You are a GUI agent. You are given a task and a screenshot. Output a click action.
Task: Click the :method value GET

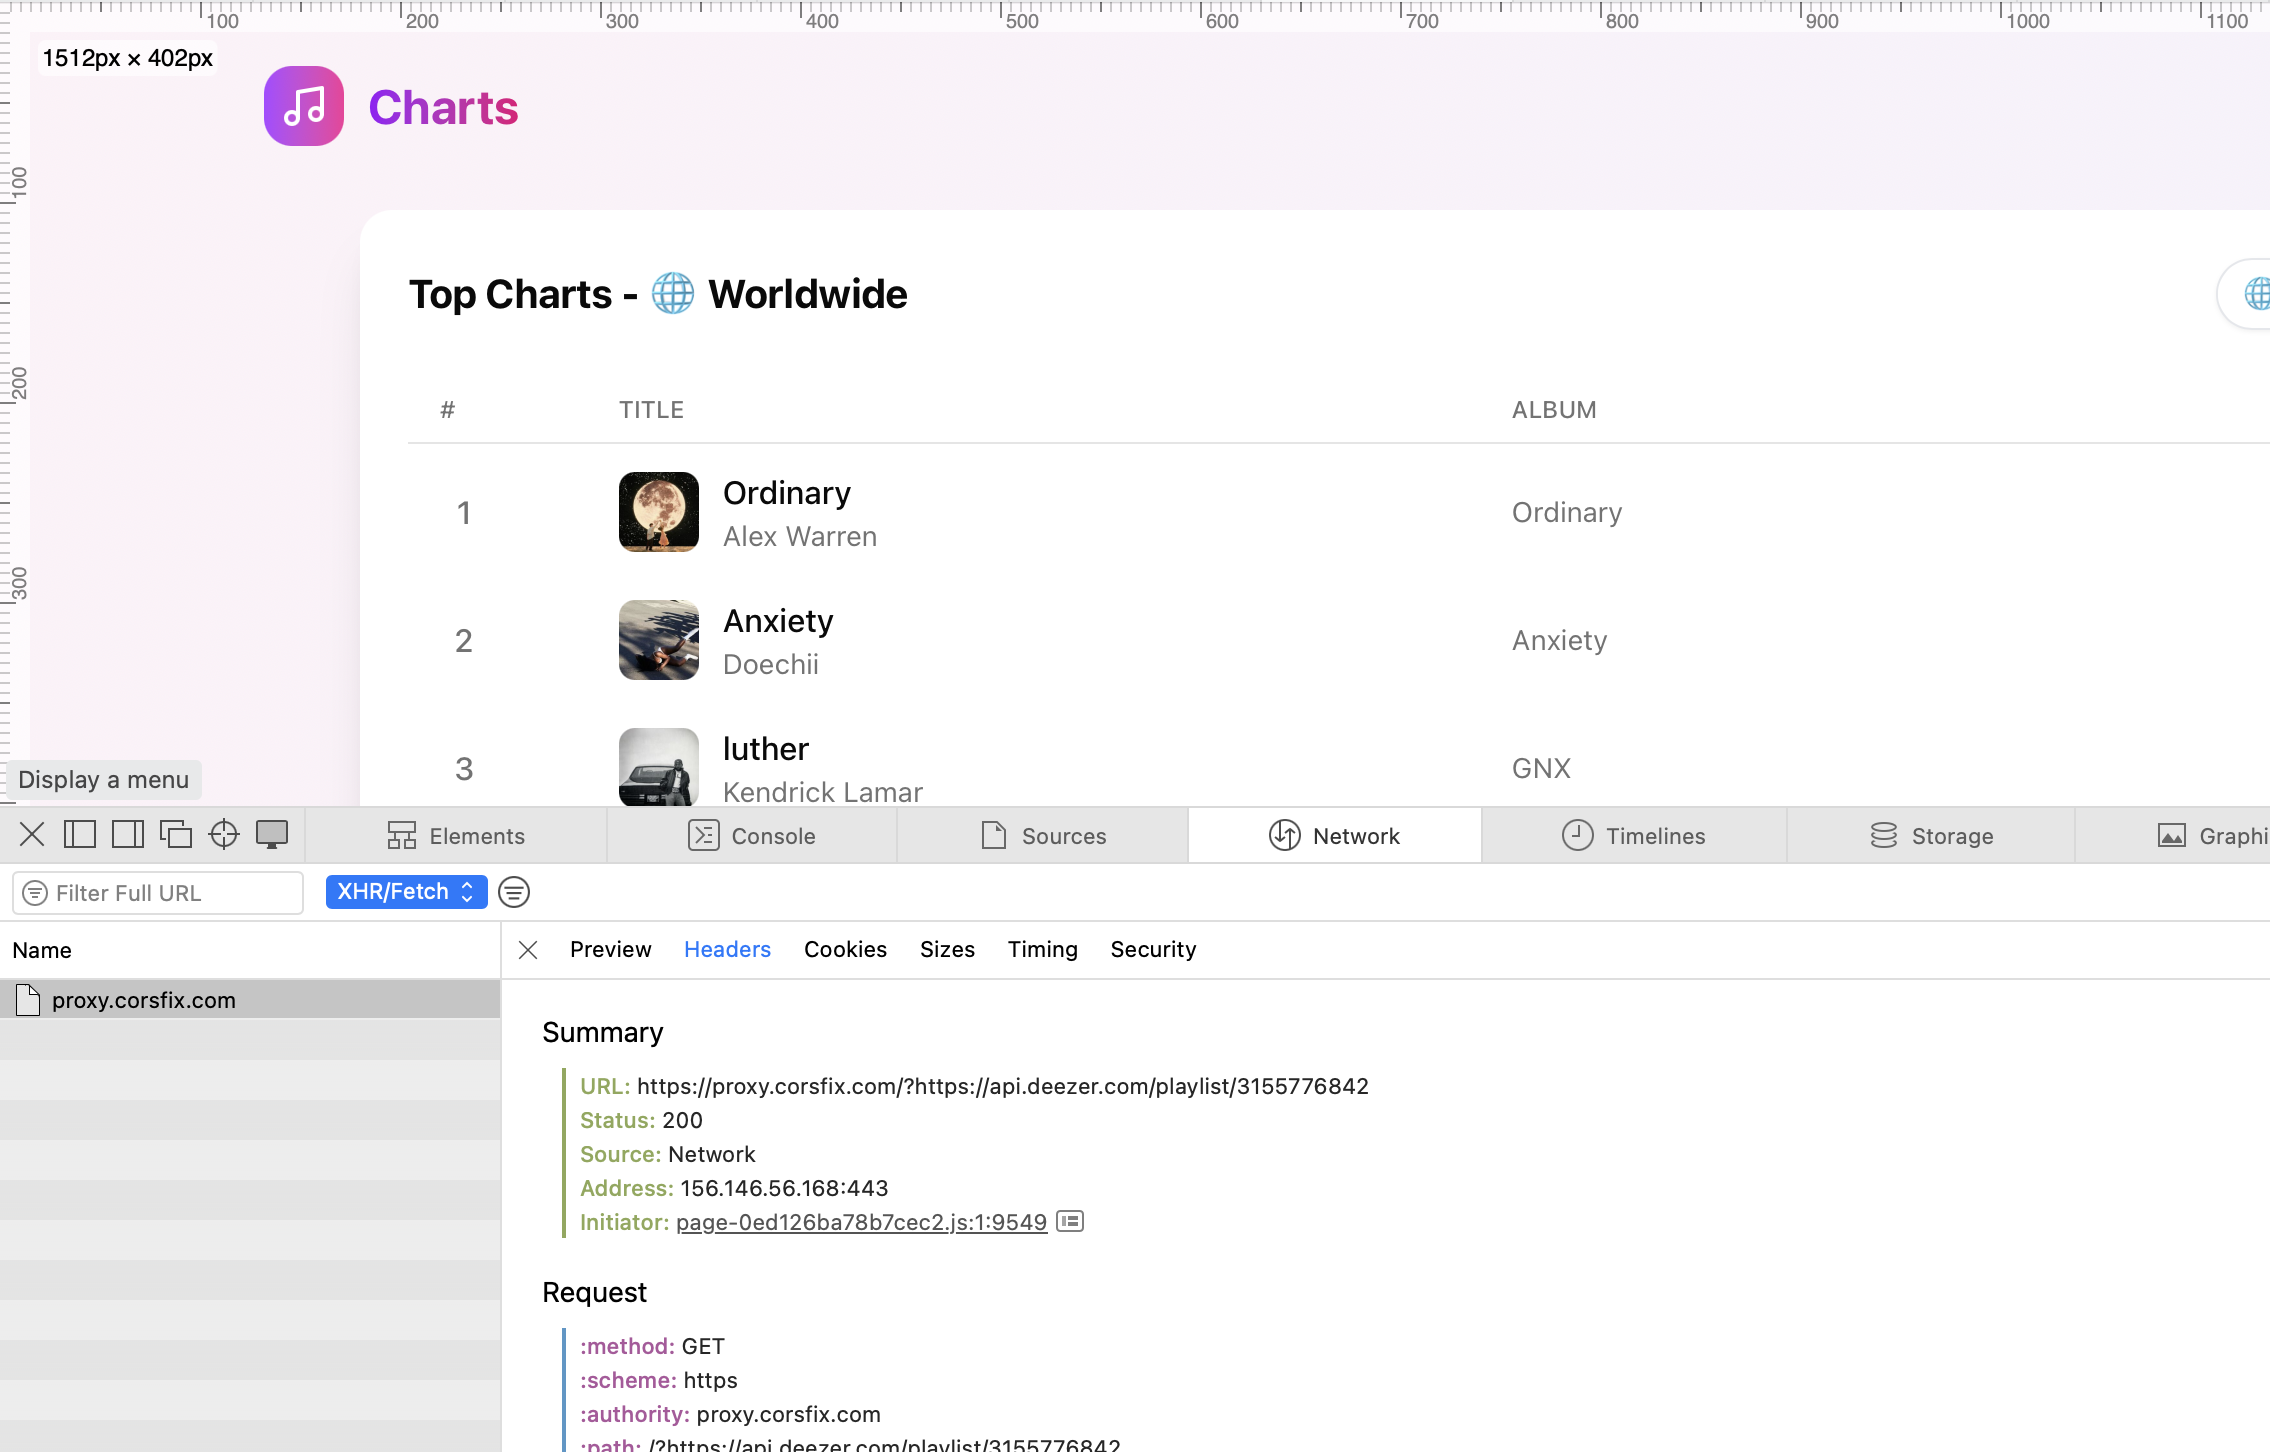[x=703, y=1346]
